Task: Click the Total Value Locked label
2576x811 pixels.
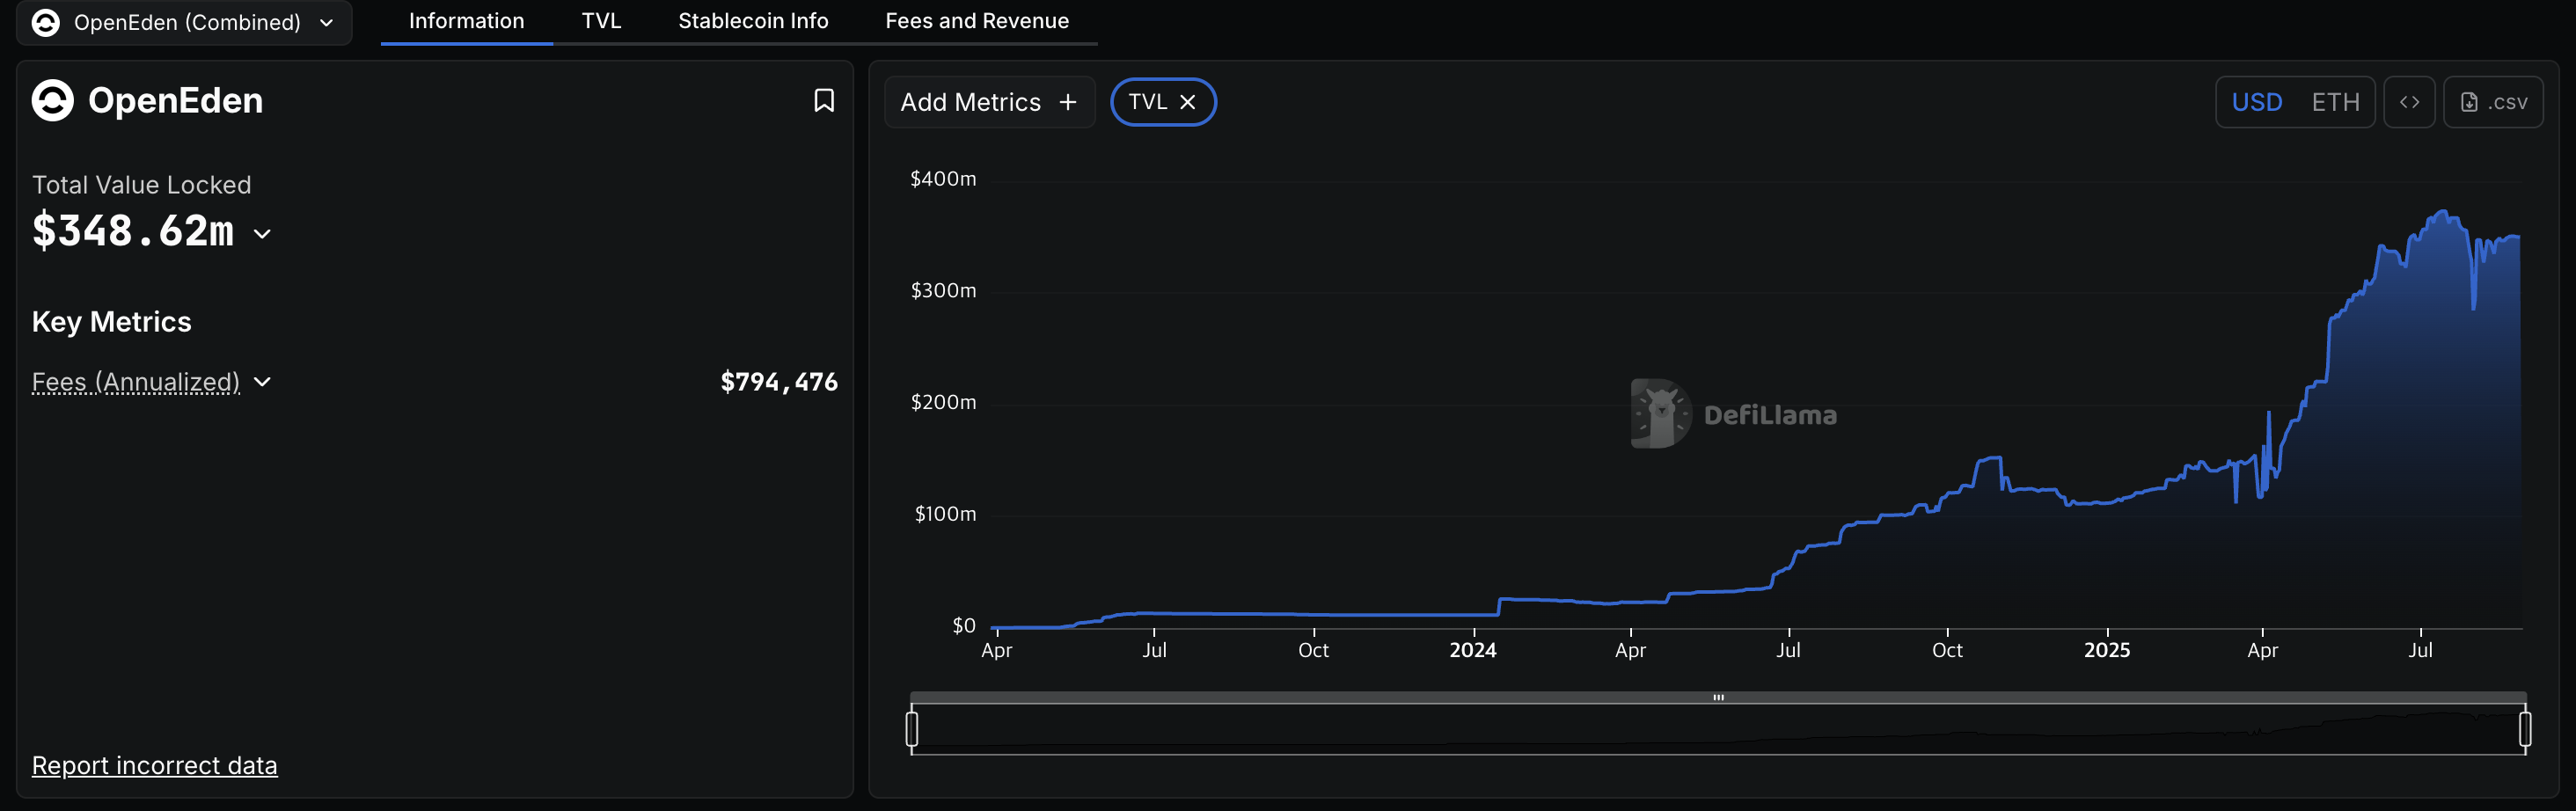Action: click(142, 185)
